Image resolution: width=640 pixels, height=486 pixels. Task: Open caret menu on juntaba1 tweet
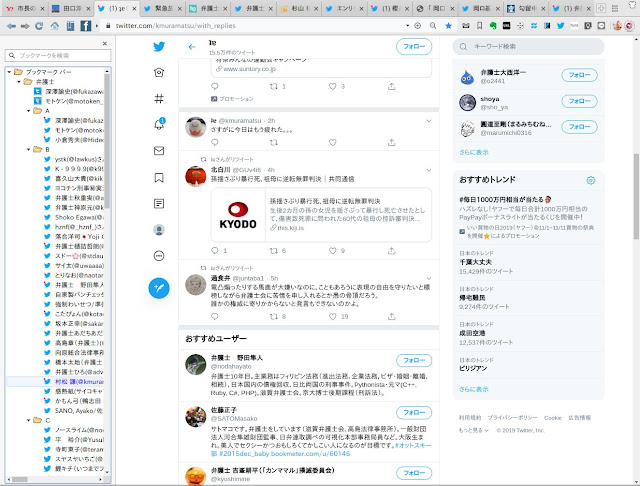pos(429,278)
